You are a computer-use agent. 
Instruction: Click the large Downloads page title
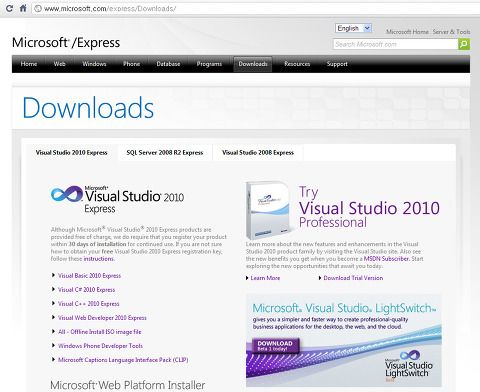(x=88, y=108)
